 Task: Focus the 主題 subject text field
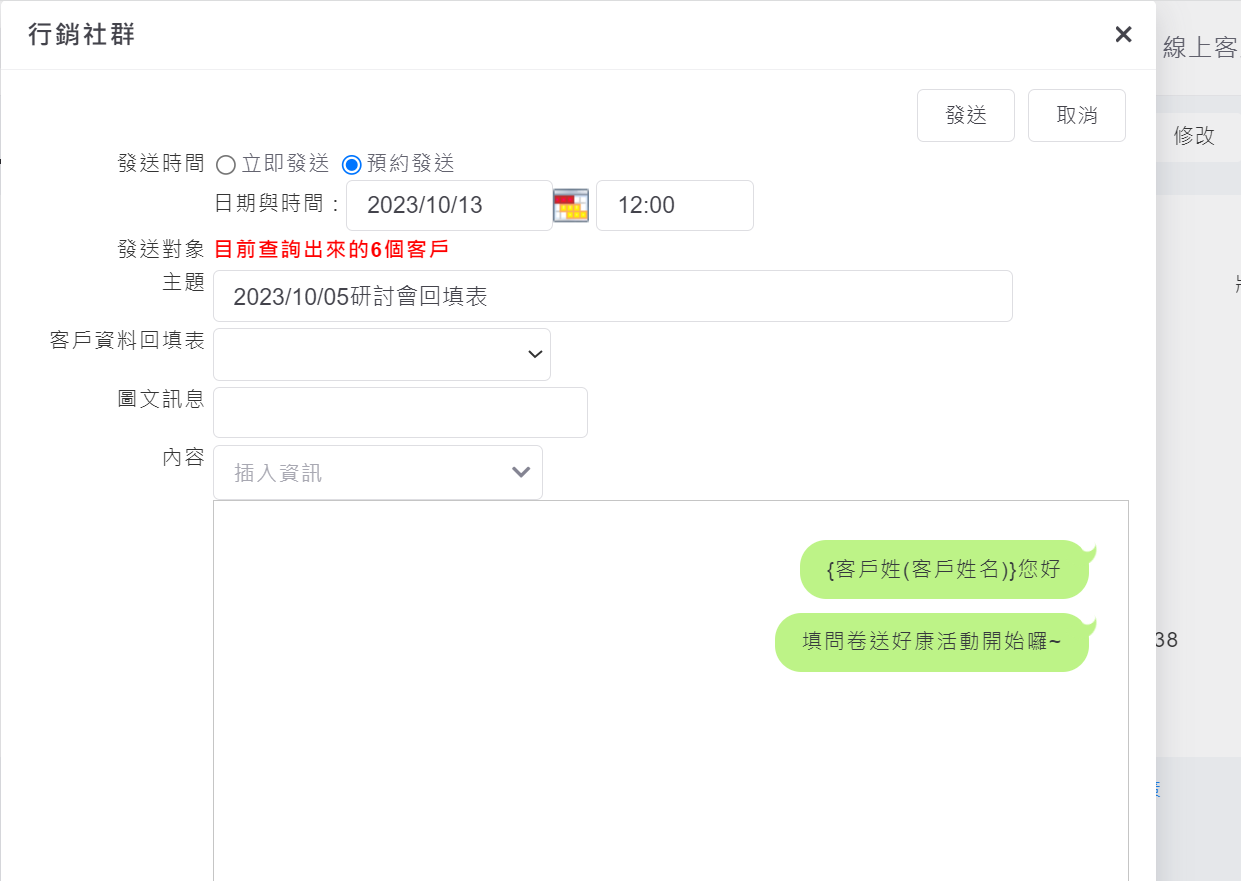612,296
